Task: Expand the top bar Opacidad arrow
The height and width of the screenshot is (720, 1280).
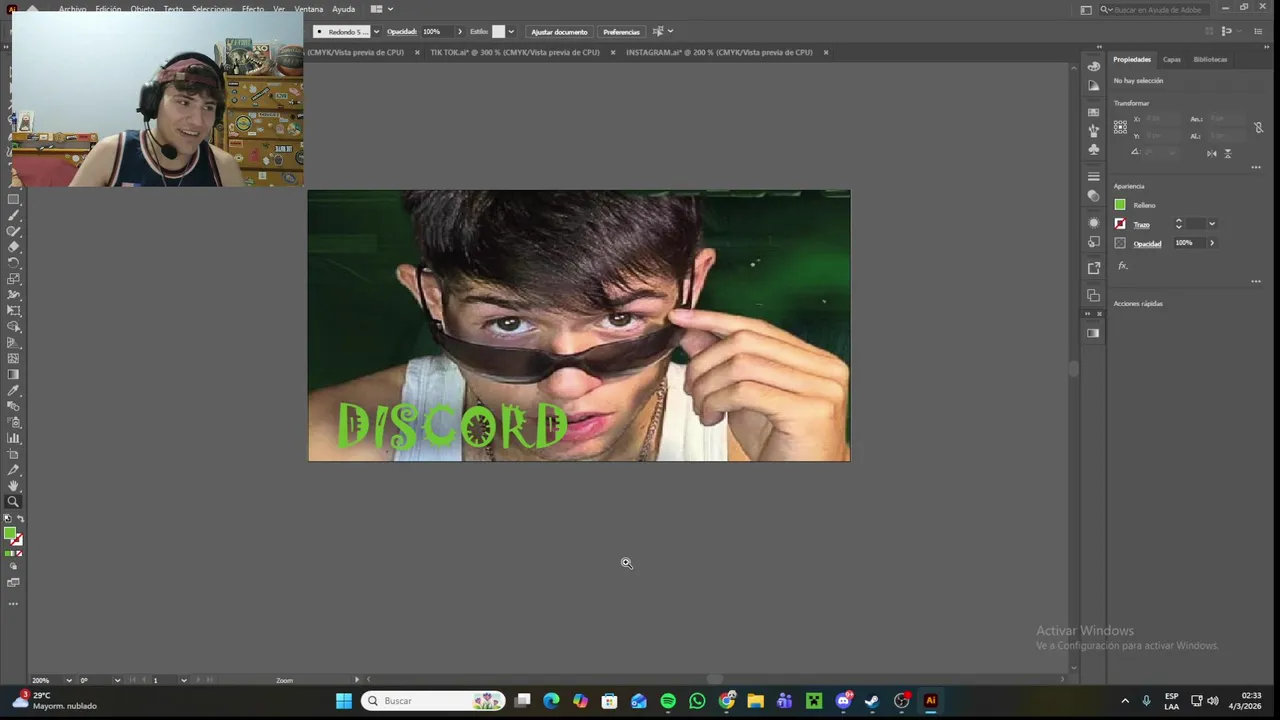Action: click(x=460, y=32)
